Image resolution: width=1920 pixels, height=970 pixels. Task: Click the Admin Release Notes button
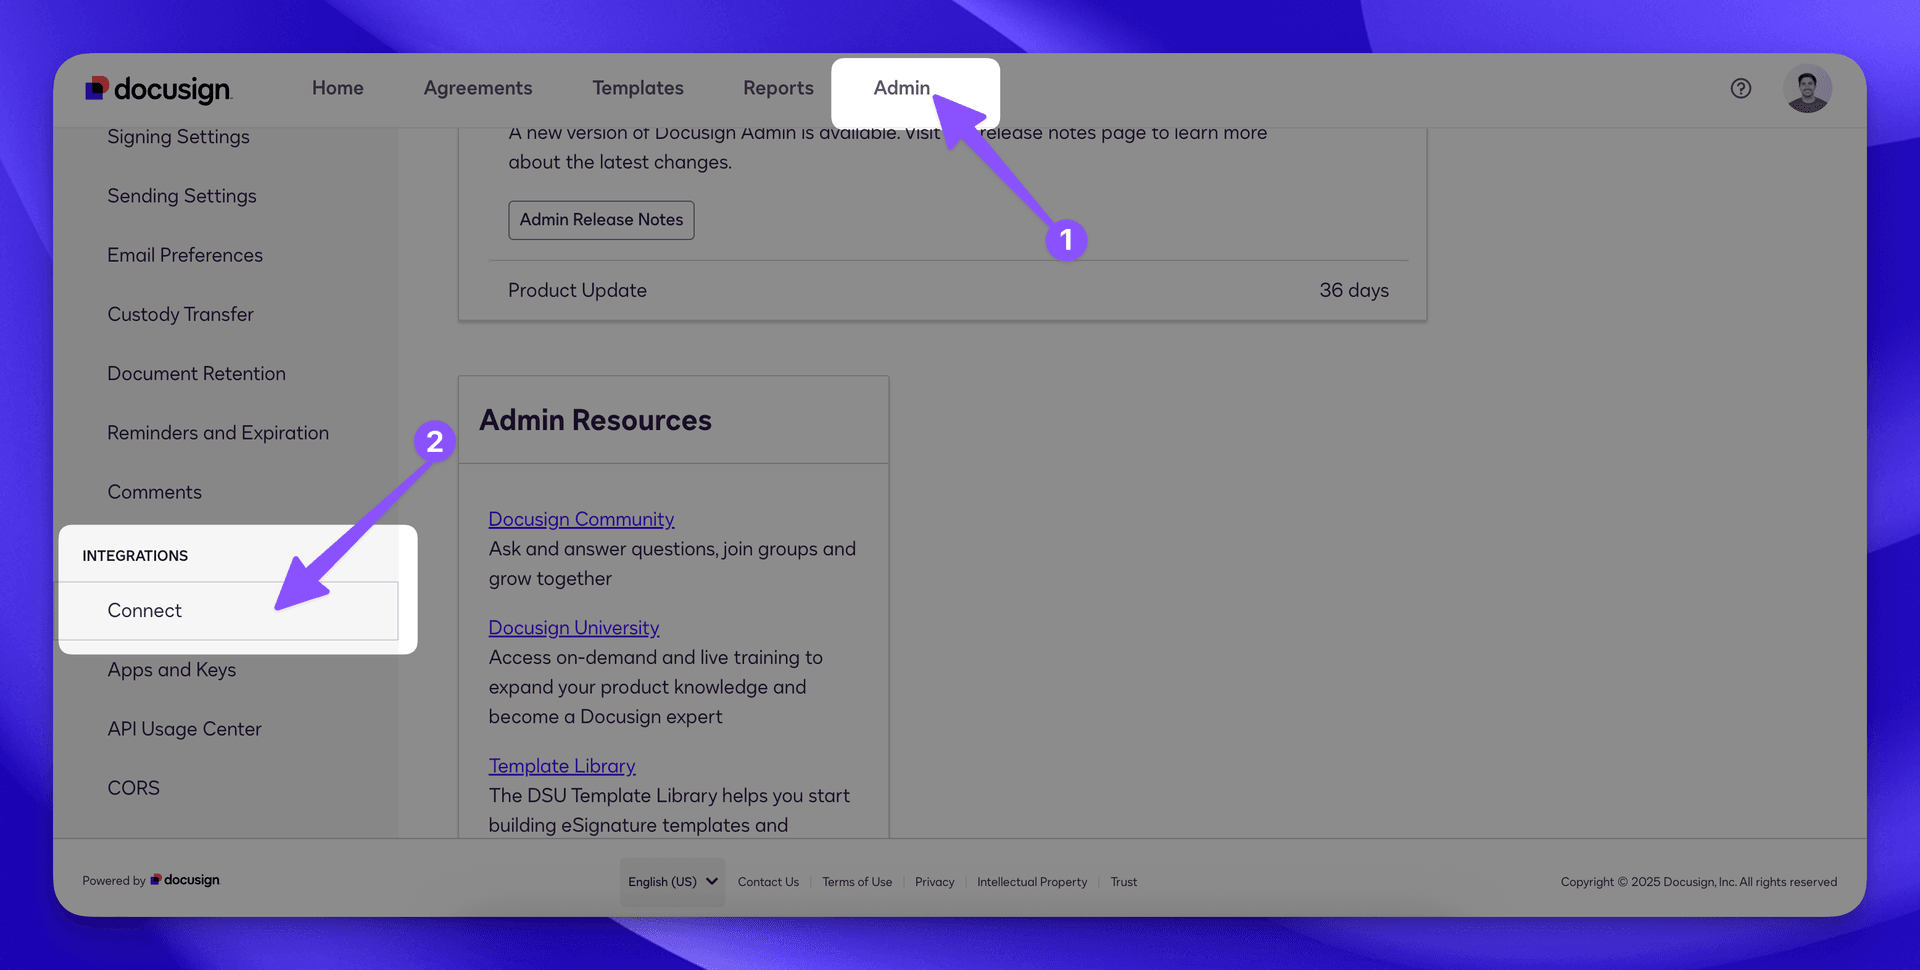(601, 220)
